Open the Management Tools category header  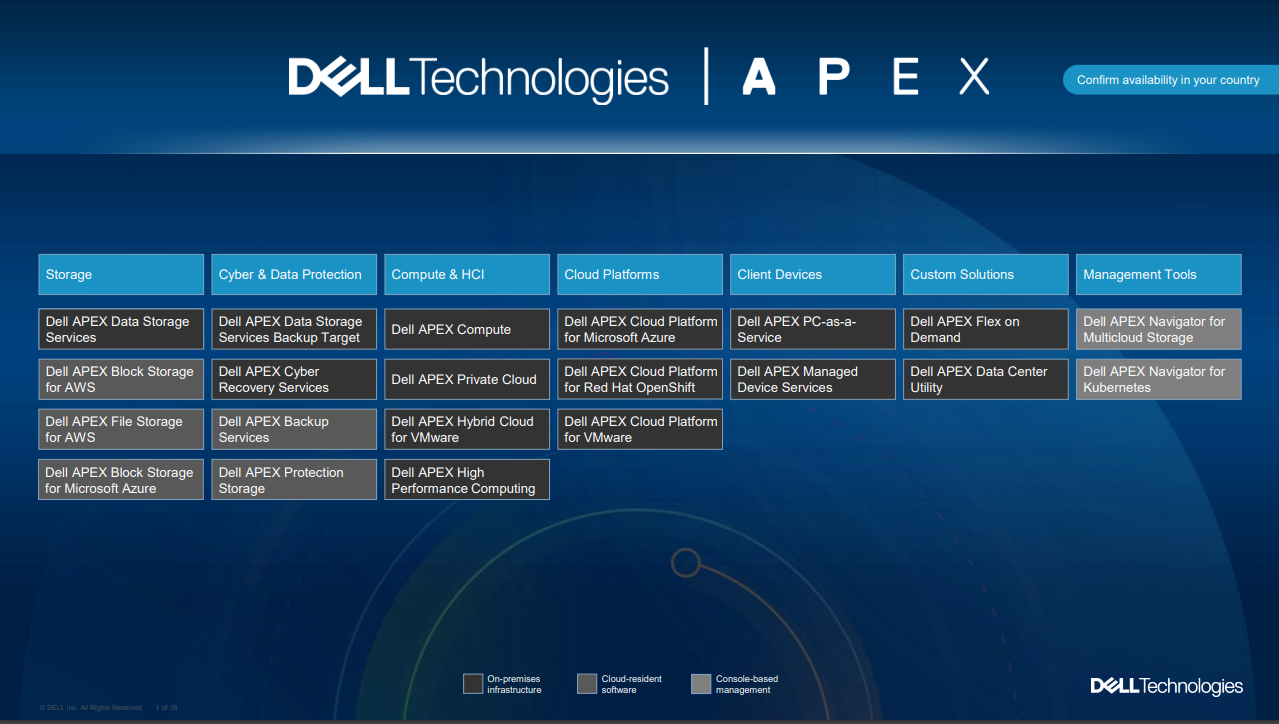point(1158,274)
